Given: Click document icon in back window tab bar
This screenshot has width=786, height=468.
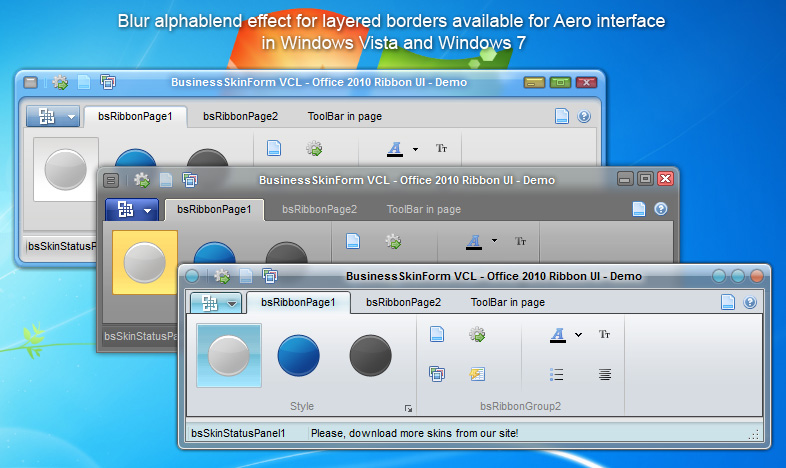Looking at the screenshot, I should coord(561,116).
